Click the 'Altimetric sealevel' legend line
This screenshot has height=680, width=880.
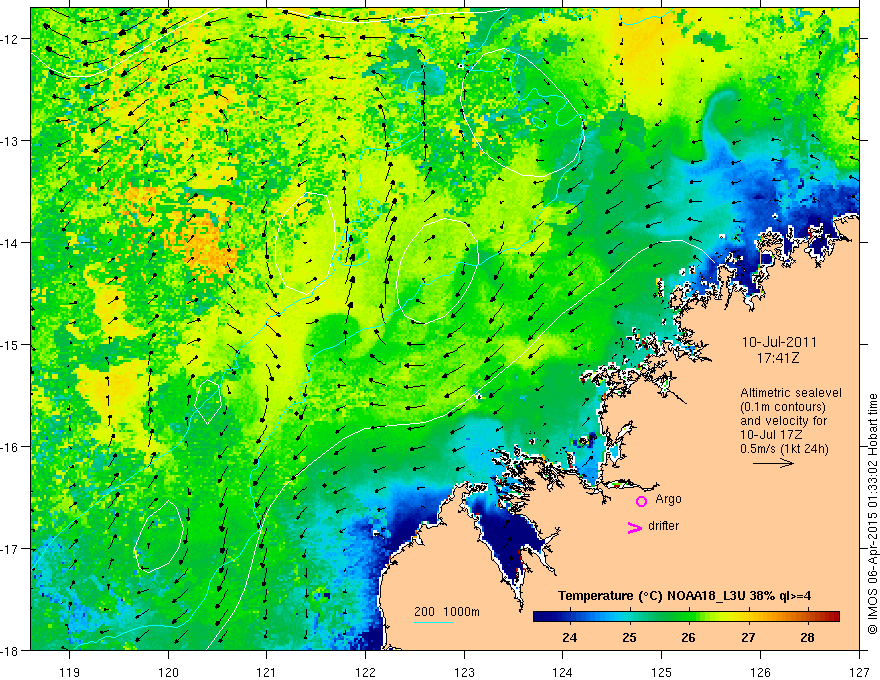click(791, 393)
